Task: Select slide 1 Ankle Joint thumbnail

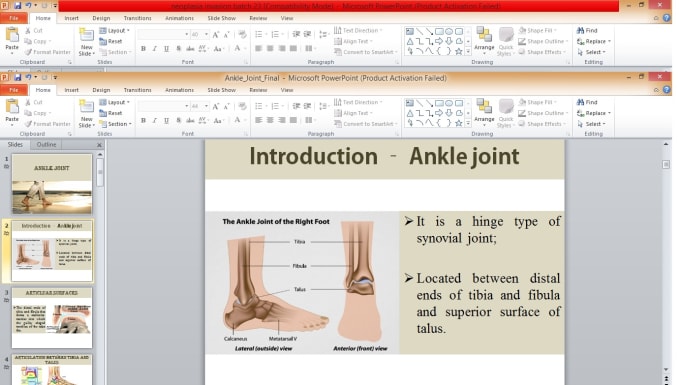Action: 52,184
